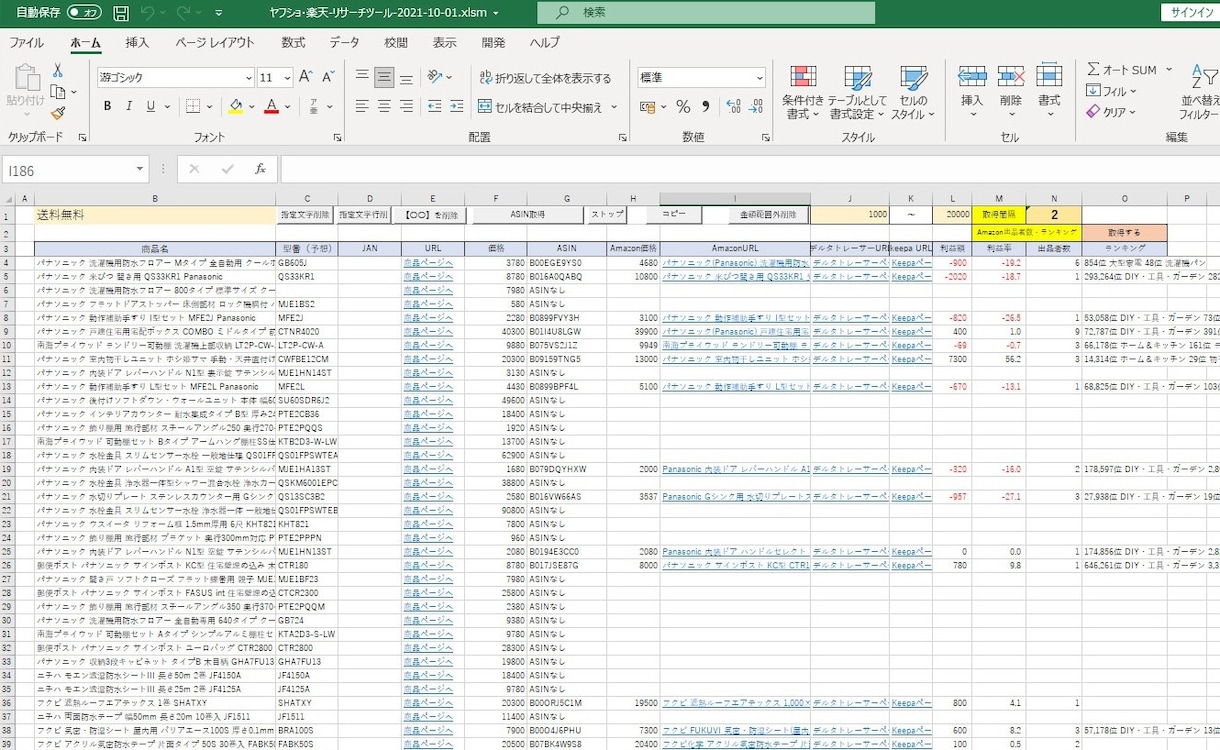Open the font size dropdown showing 11
Screen dimensions: 1220x750
click(286, 78)
